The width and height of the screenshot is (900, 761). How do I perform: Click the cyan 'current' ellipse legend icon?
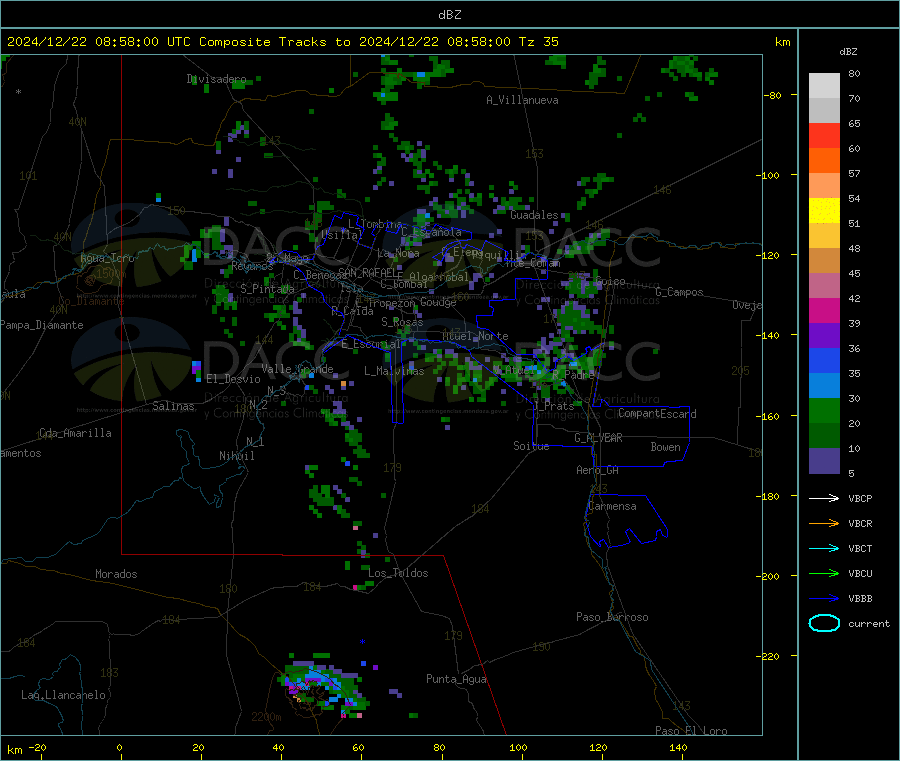tap(824, 623)
